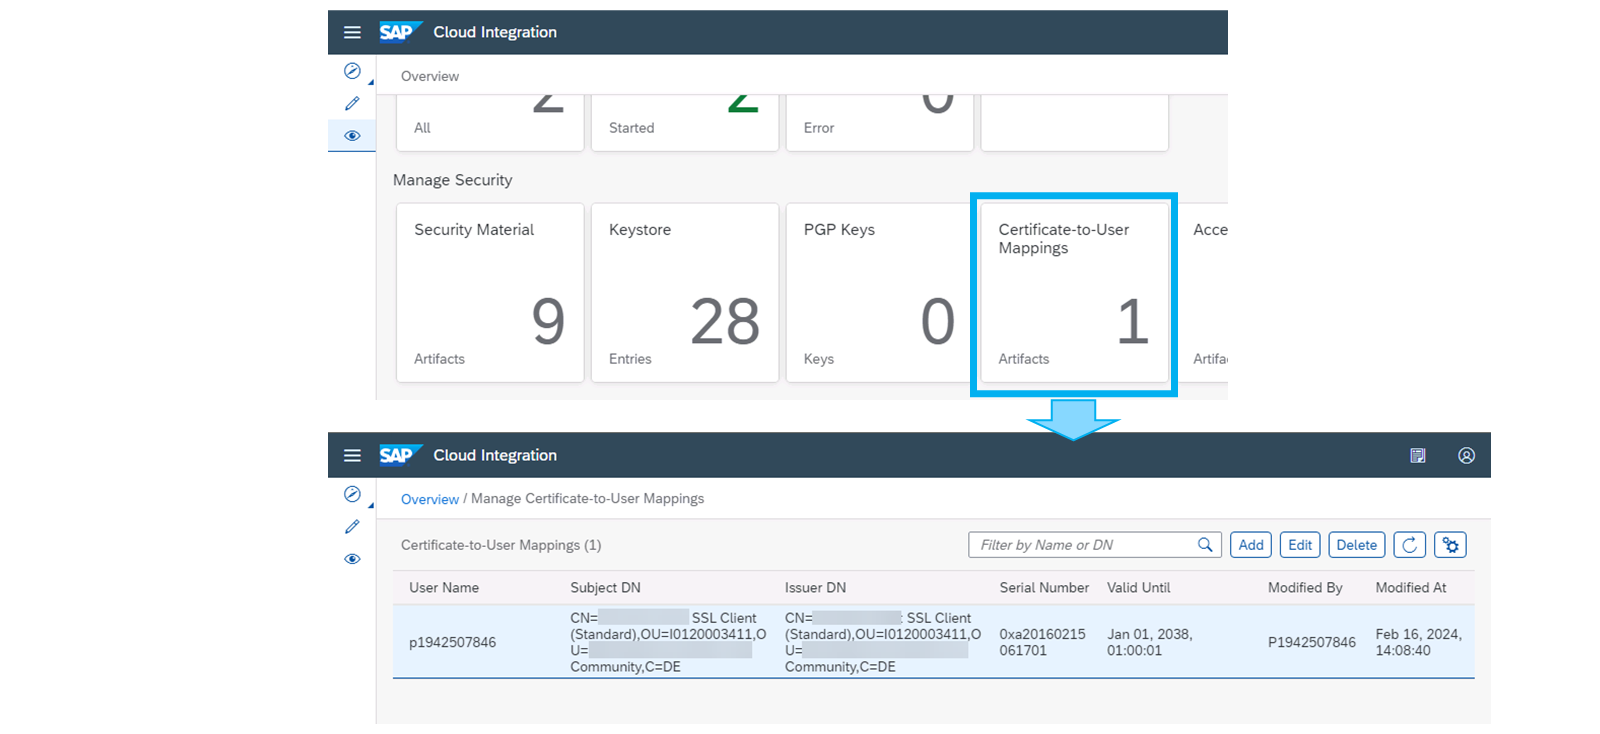Open the user profile icon
The height and width of the screenshot is (734, 1600).
pyautogui.click(x=1466, y=455)
